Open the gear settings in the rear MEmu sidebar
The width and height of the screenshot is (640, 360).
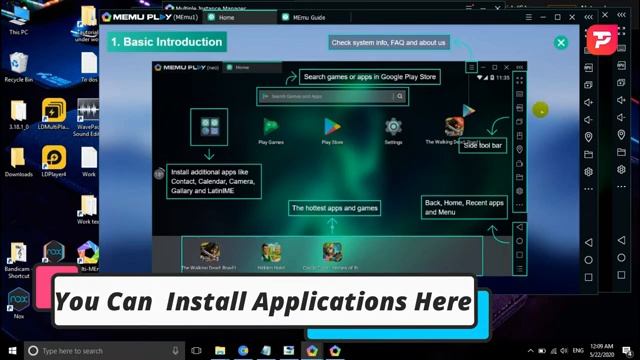coord(621,169)
